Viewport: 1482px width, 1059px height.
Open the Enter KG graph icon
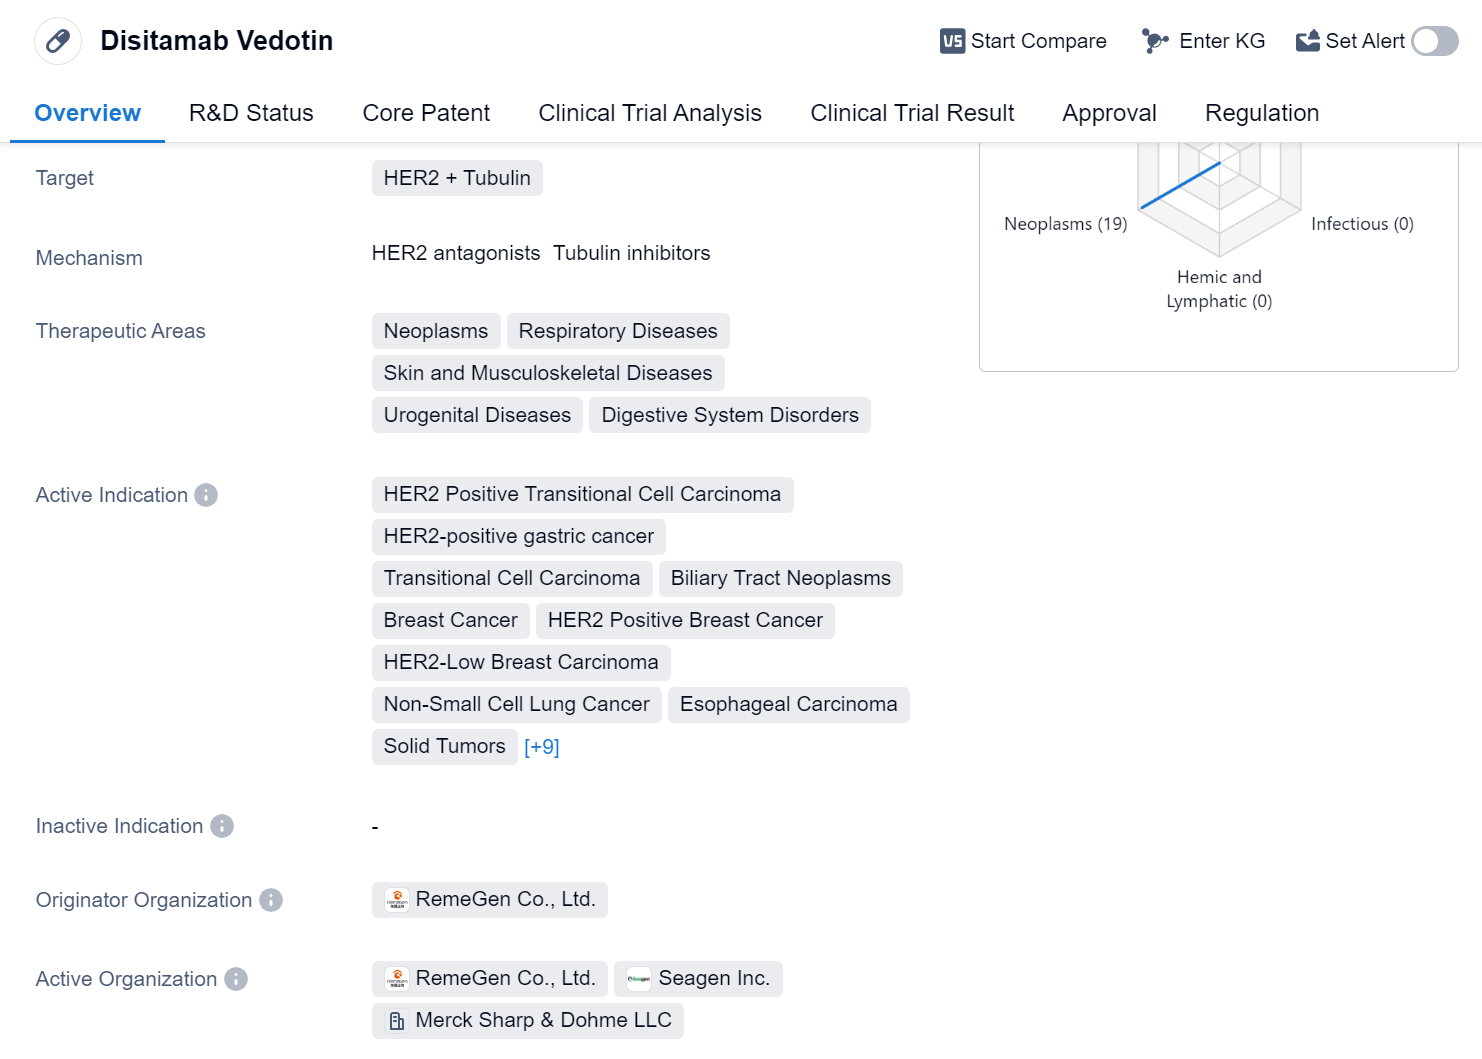[1155, 41]
